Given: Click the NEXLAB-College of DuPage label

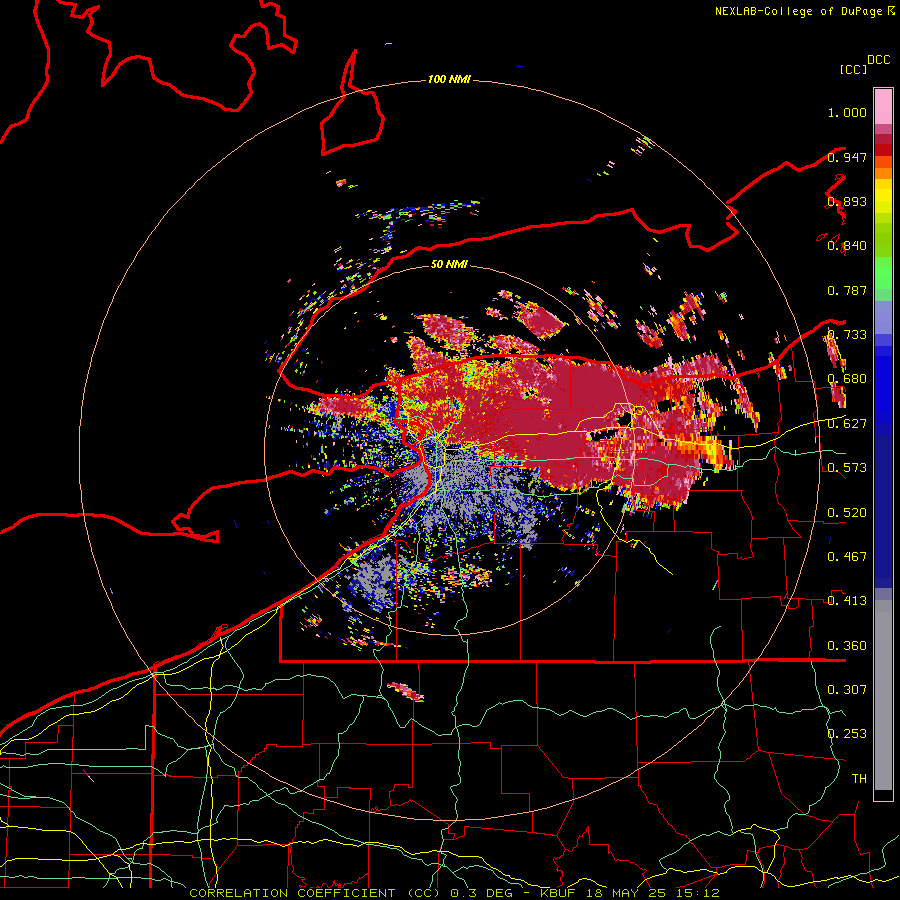Looking at the screenshot, I should (798, 11).
